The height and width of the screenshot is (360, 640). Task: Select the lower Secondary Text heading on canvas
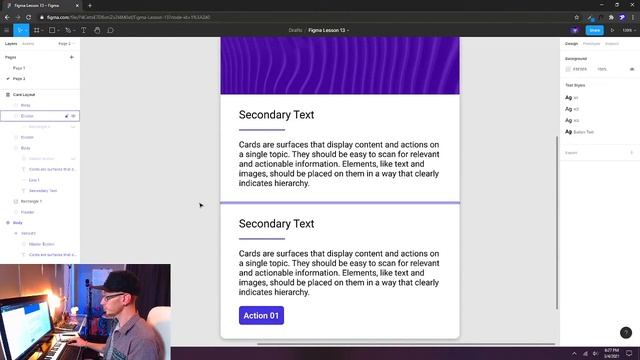pyautogui.click(x=276, y=224)
